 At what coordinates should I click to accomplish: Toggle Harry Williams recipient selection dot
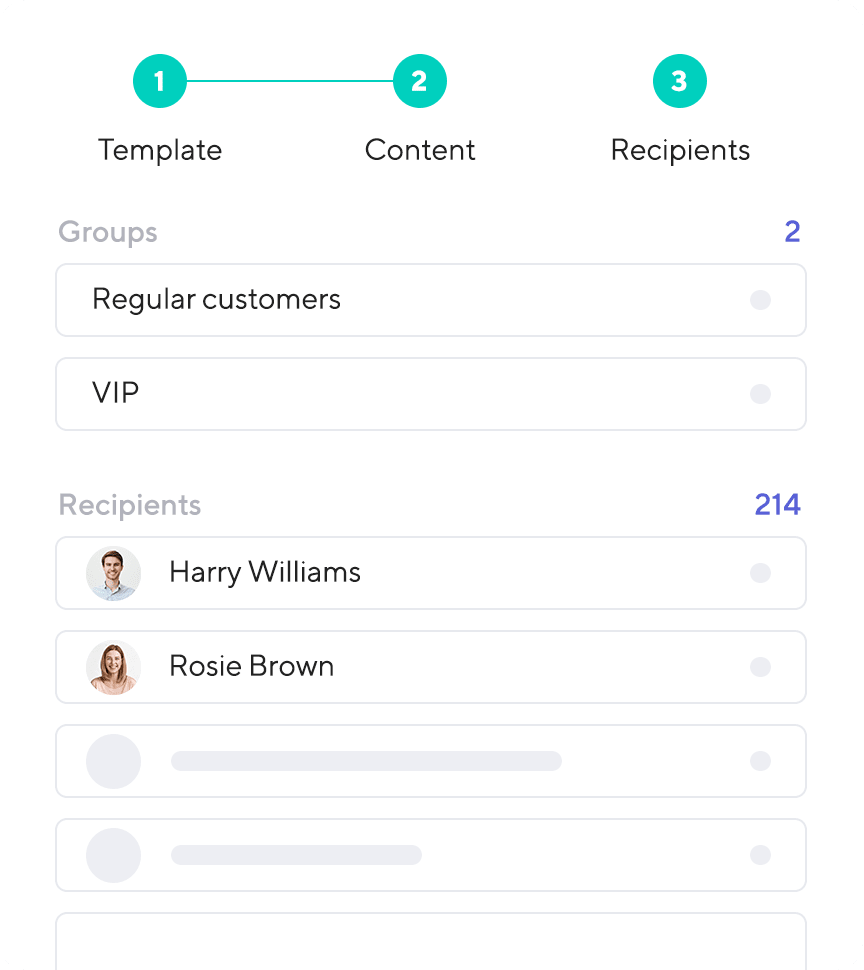[760, 573]
